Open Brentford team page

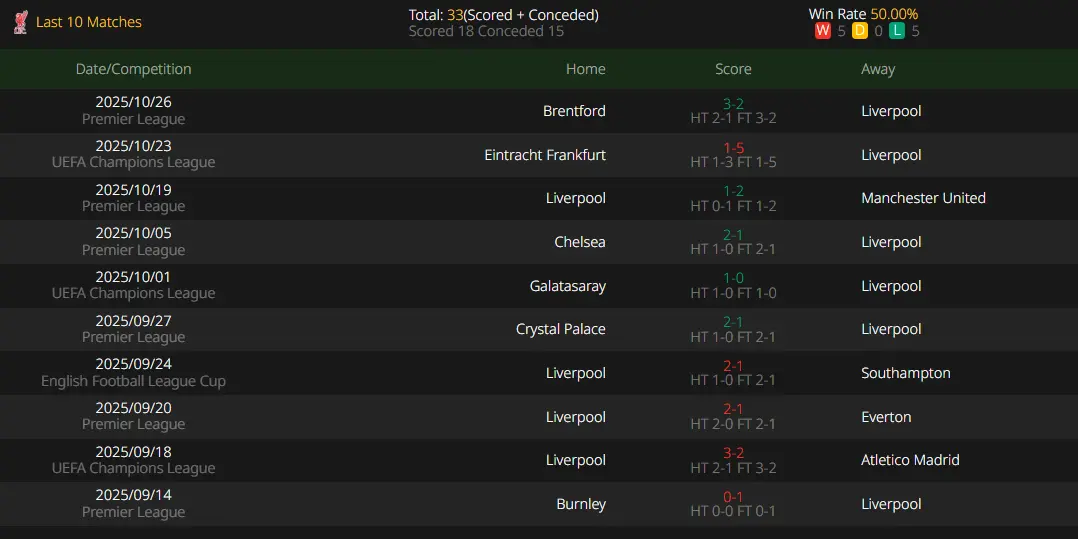click(x=574, y=111)
